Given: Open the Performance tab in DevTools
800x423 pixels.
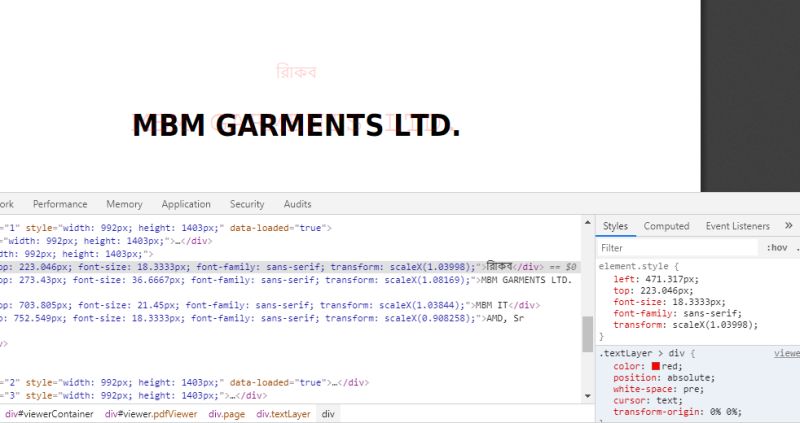Looking at the screenshot, I should click(60, 204).
